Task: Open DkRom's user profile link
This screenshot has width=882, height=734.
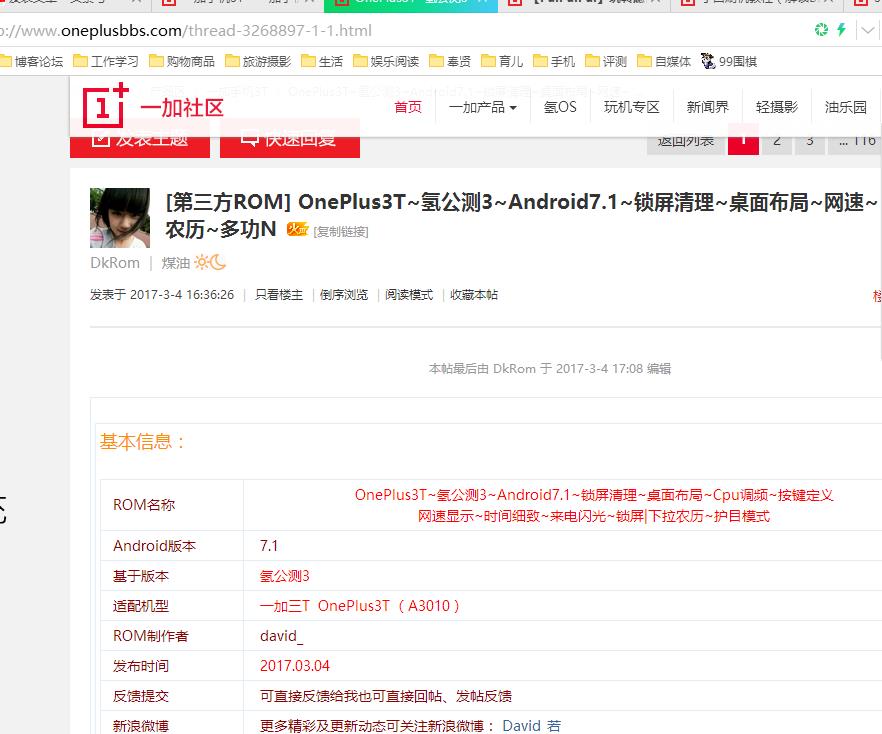Action: tap(114, 262)
